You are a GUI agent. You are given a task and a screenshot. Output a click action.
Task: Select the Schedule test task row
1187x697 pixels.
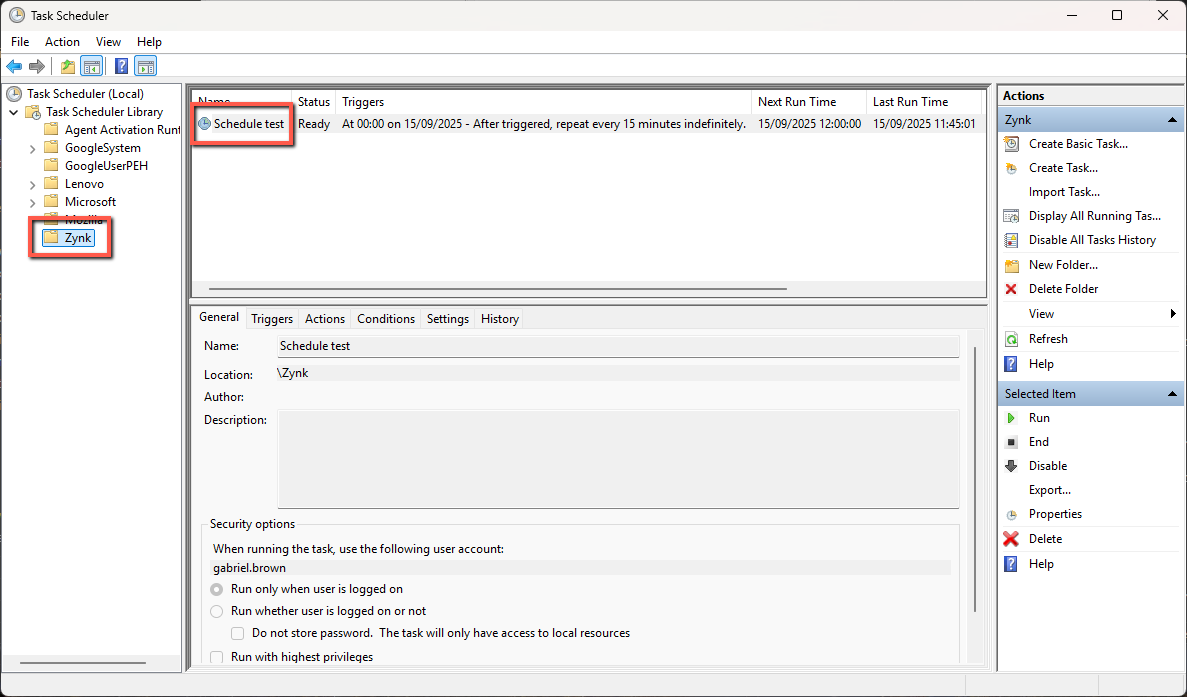[588, 123]
